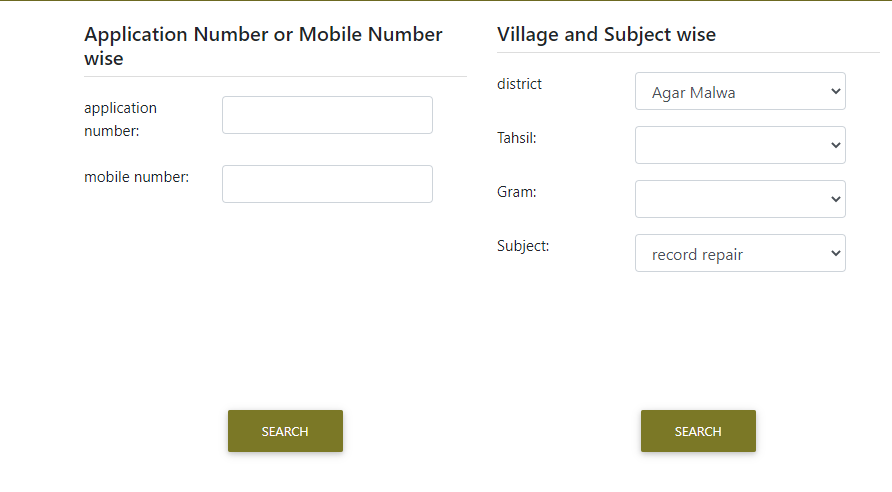Click the 'Village and Subject wise' heading

[x=606, y=34]
